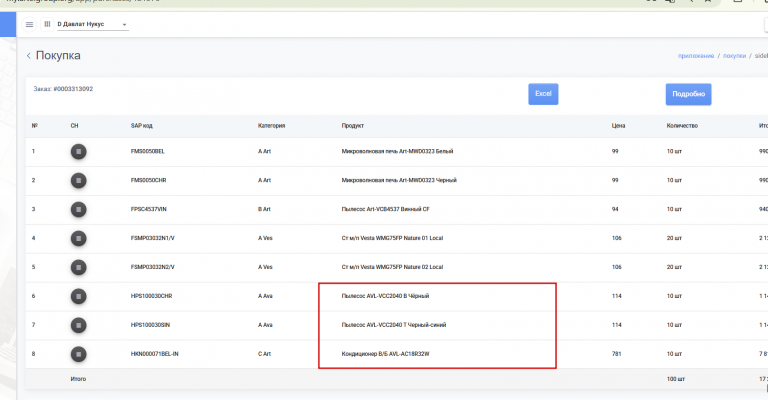Click product Пылесос Art-VC84537 Винный CF
The width and height of the screenshot is (768, 400).
[x=385, y=209]
